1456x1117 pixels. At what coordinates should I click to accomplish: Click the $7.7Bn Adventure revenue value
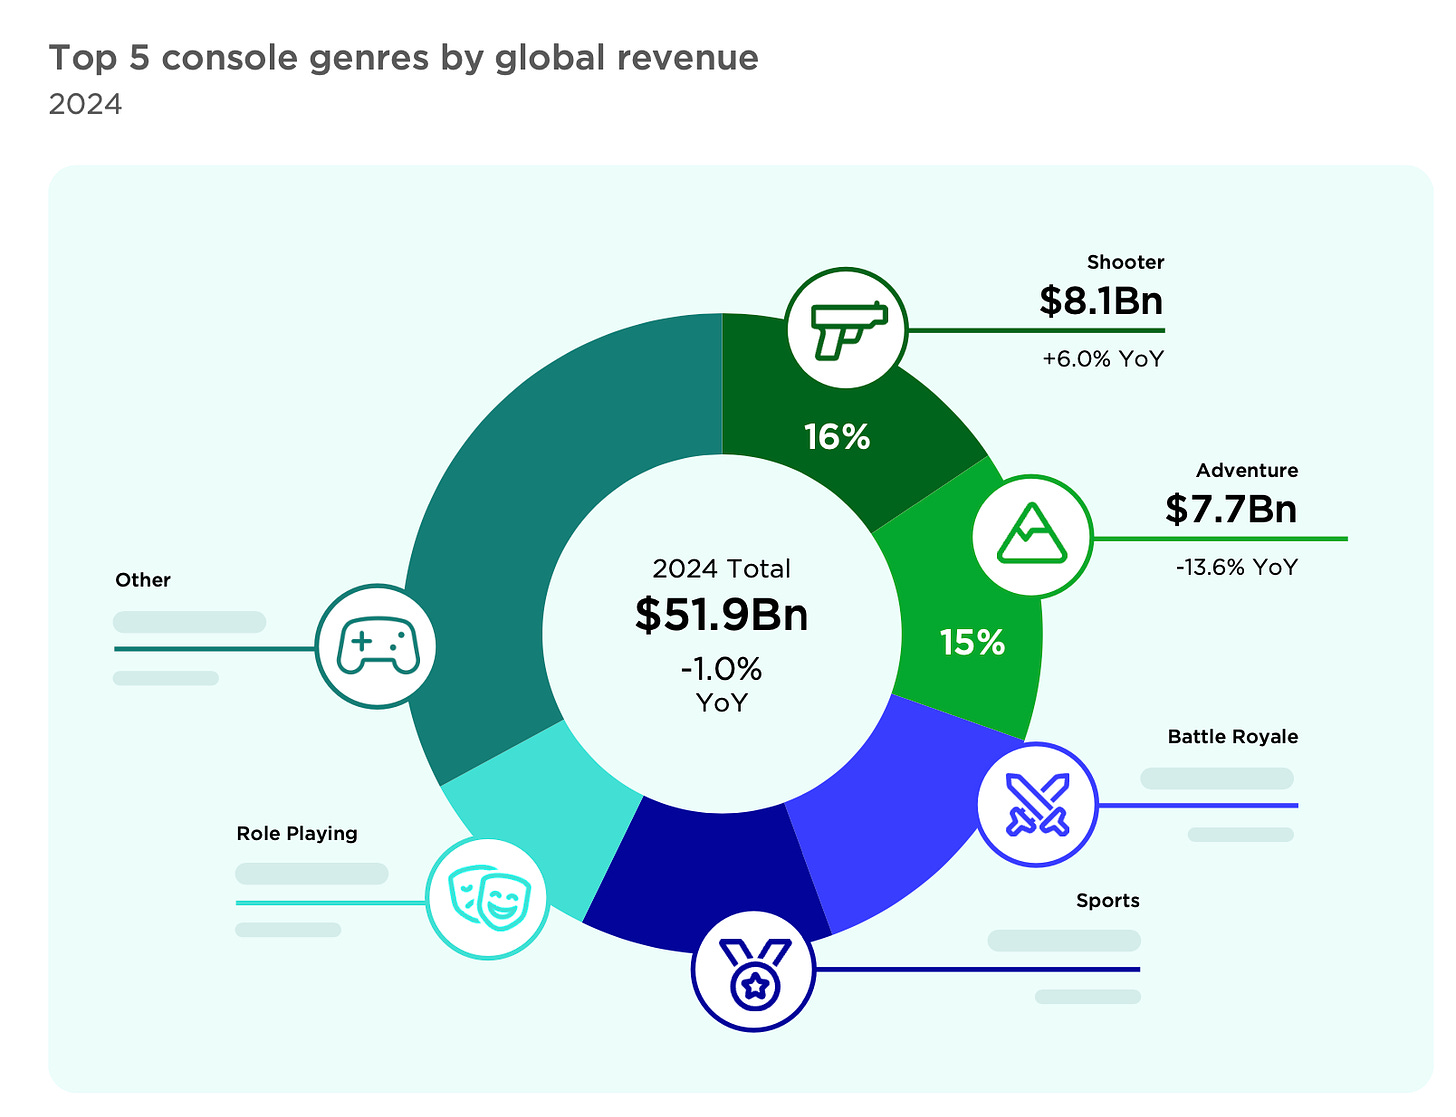1230,510
